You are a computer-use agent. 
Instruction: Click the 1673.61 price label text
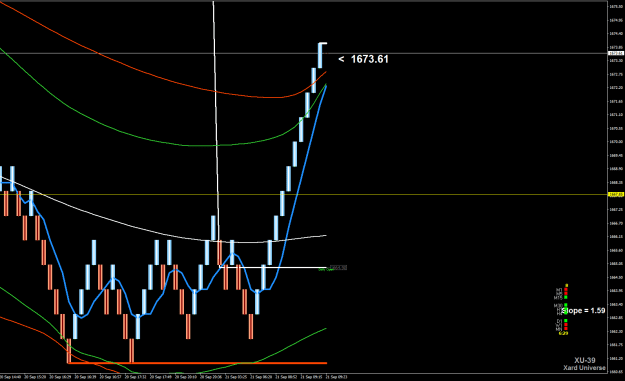pyautogui.click(x=369, y=59)
